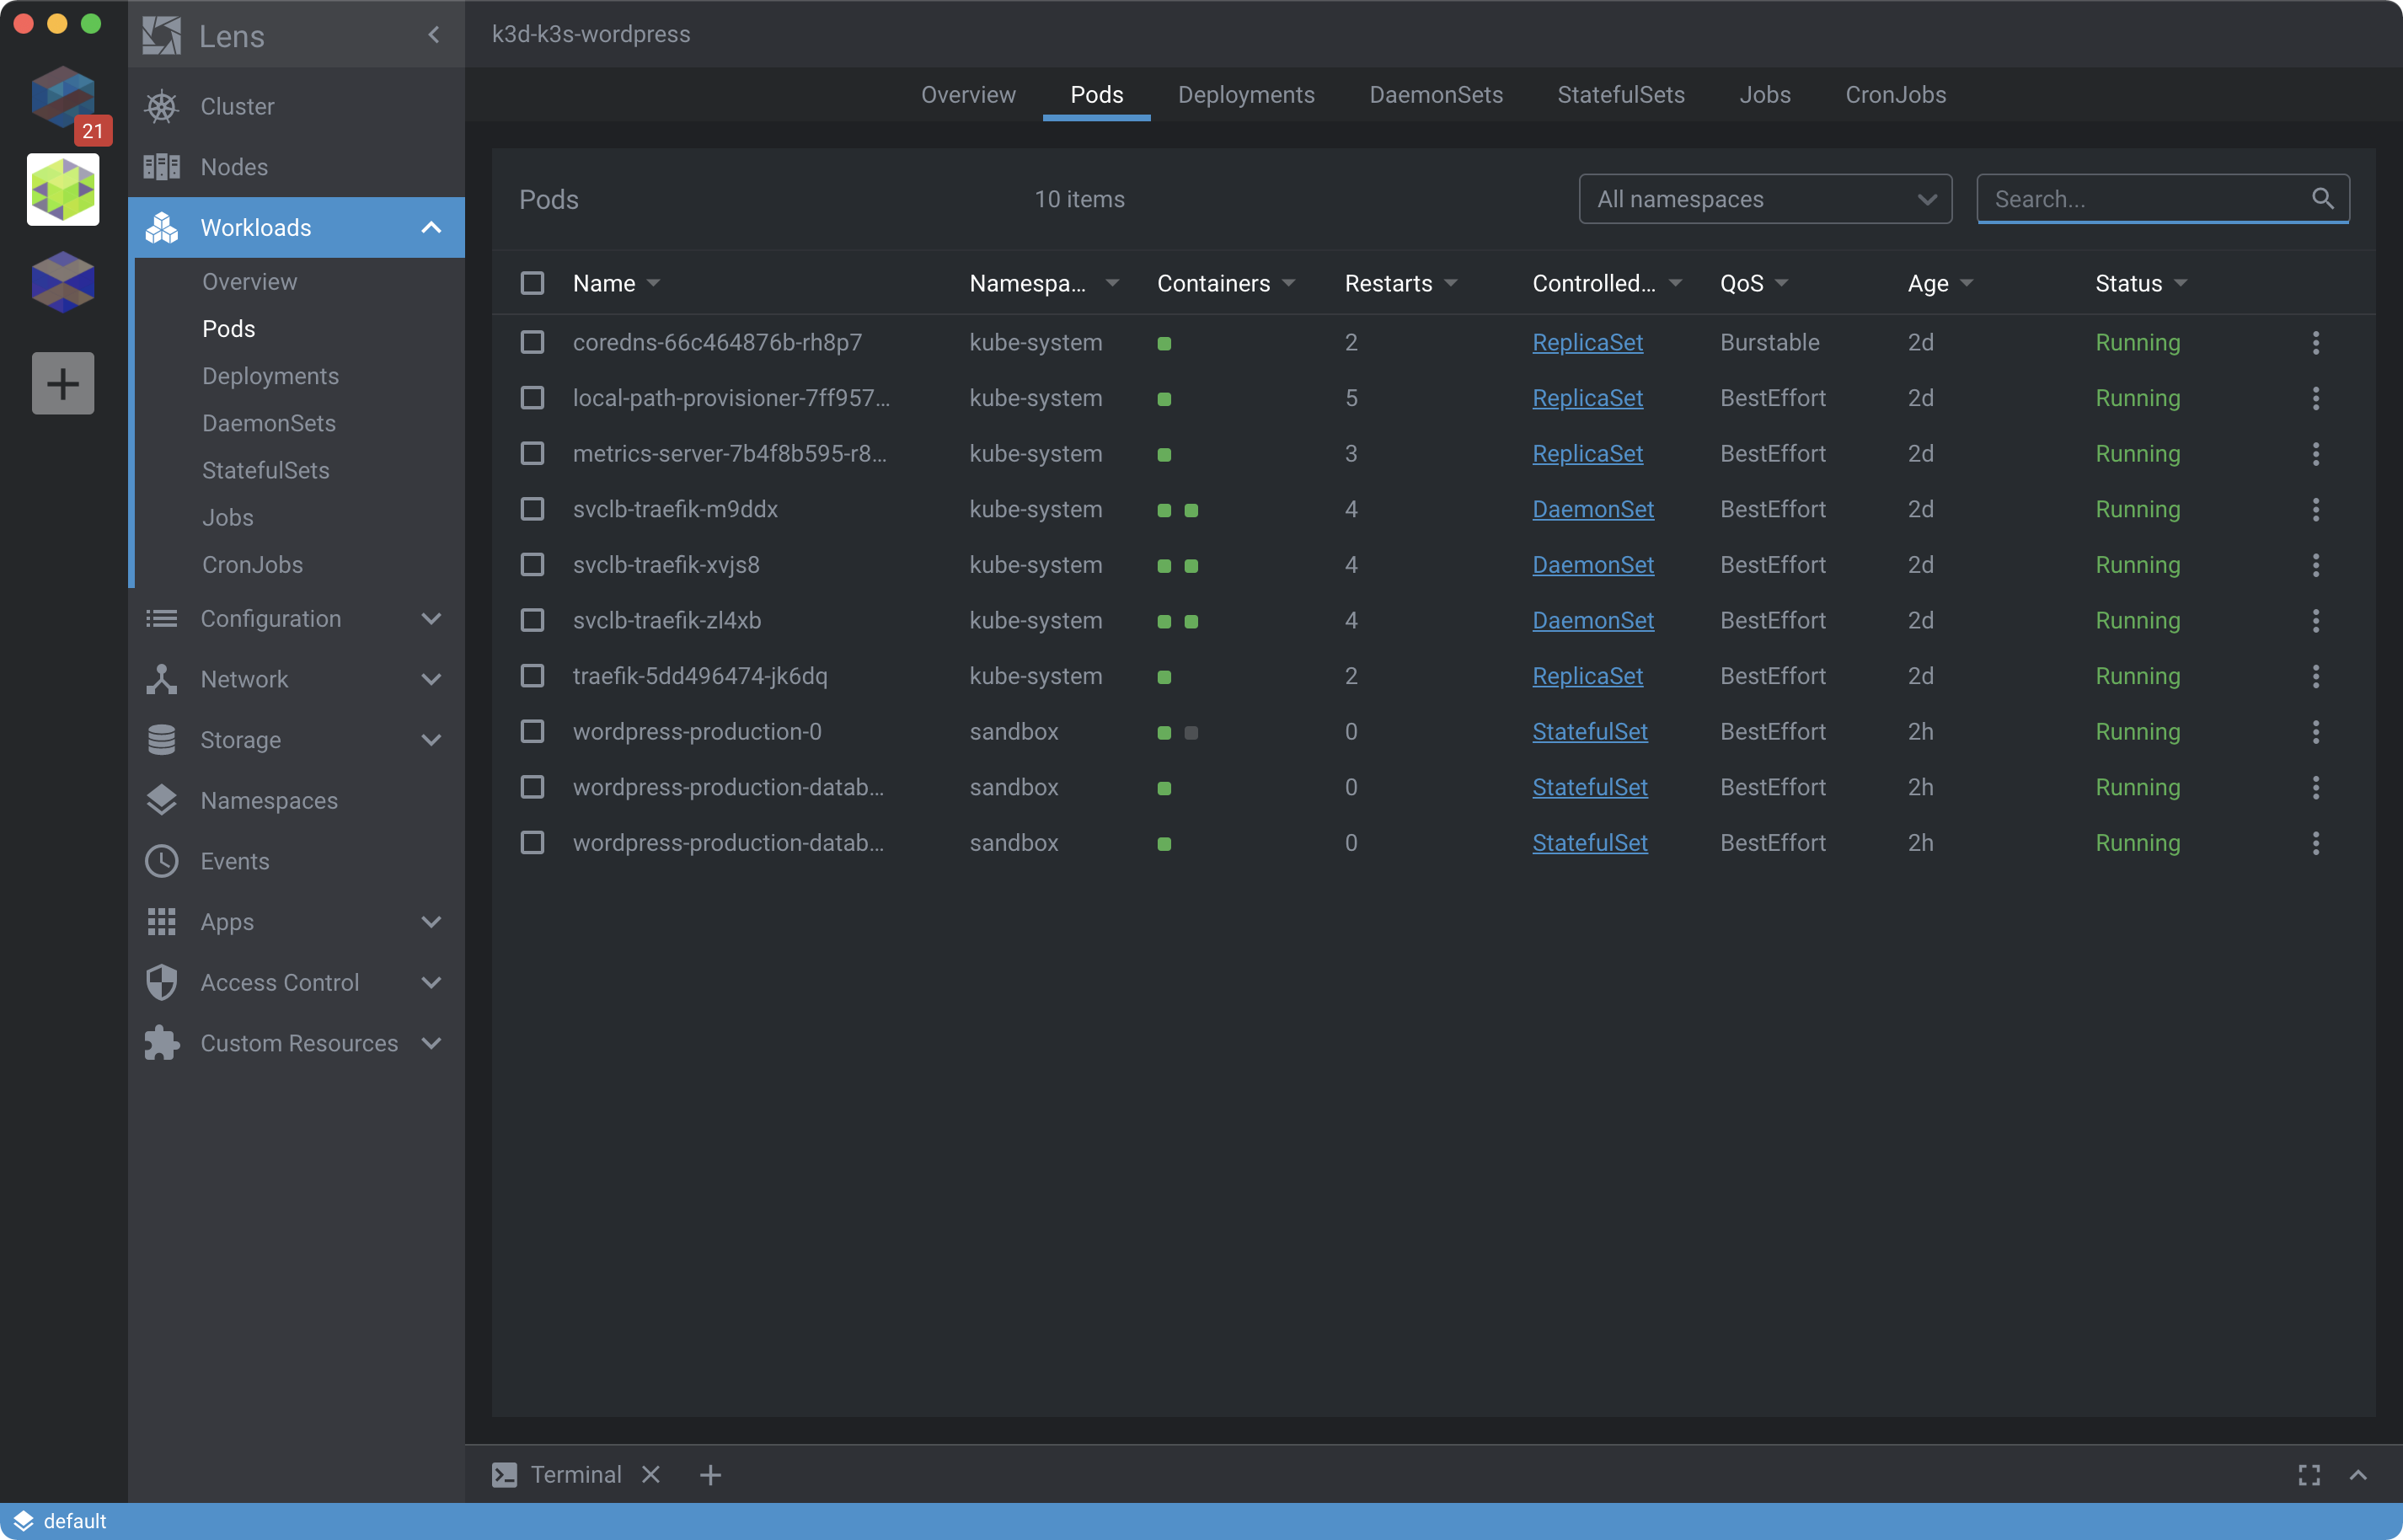This screenshot has width=2403, height=1540.
Task: Click the search magnifier icon
Action: (x=2322, y=198)
